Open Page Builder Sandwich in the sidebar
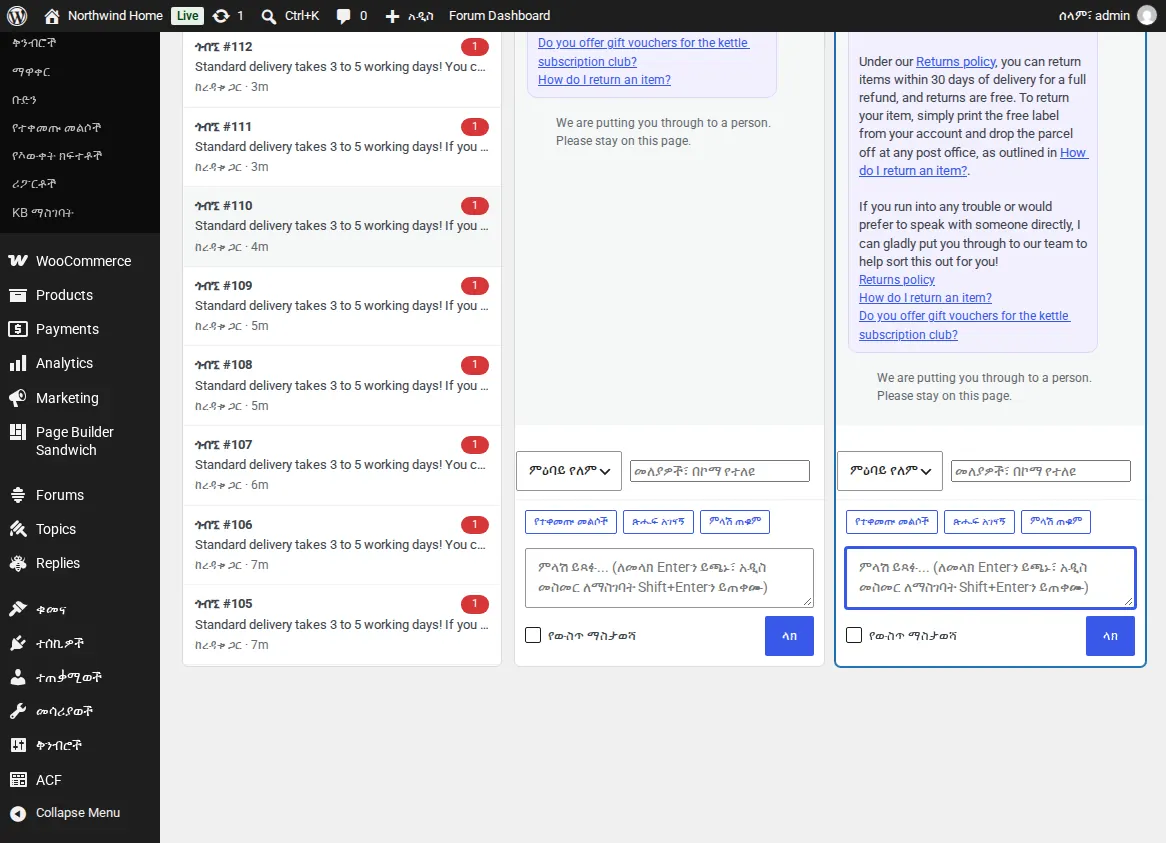The image size is (1166, 843). pos(74,441)
